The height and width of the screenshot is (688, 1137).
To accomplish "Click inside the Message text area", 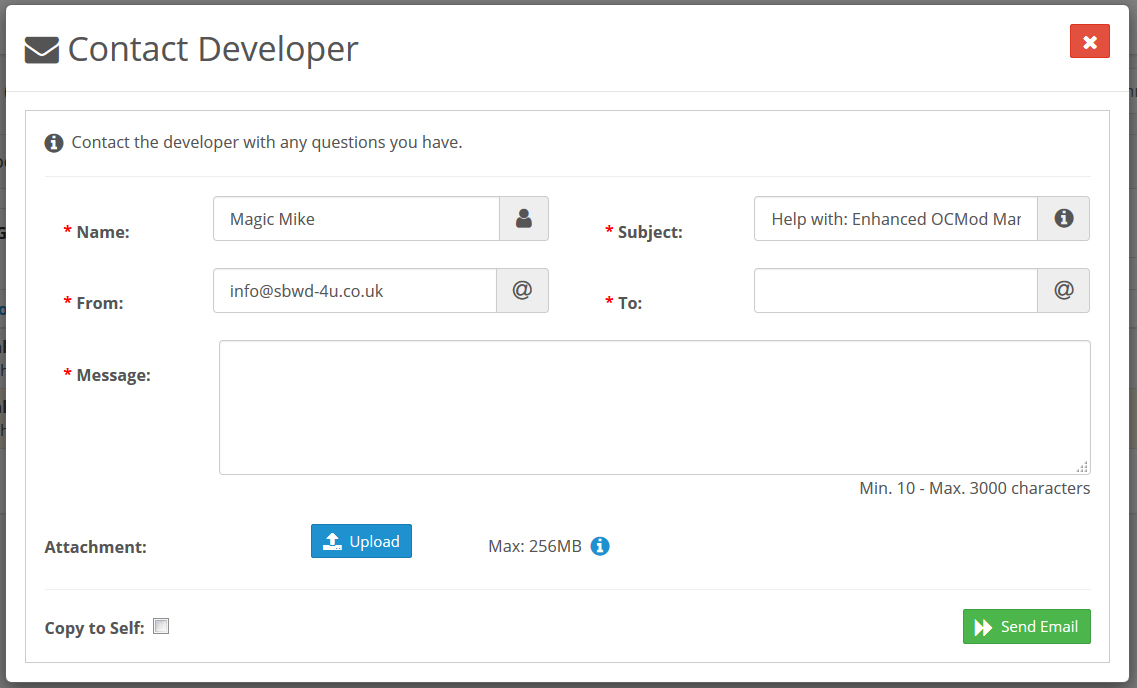I will [655, 407].
